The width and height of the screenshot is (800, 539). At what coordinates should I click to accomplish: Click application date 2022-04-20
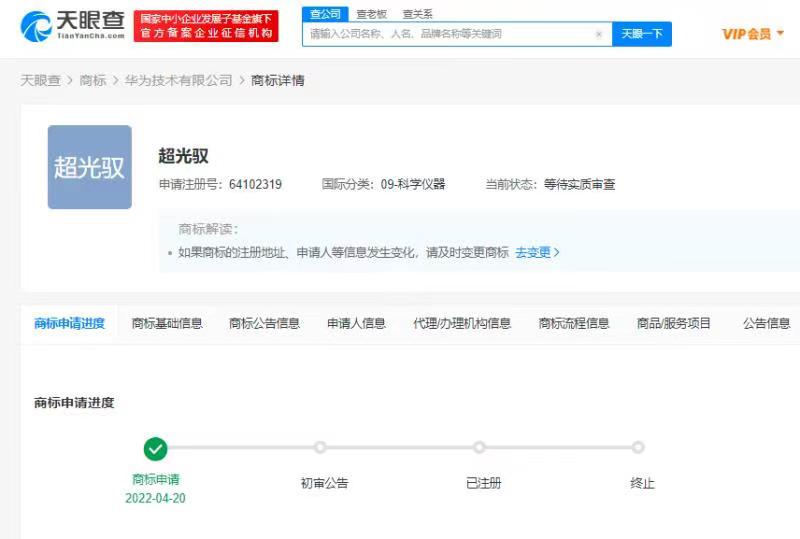point(156,498)
